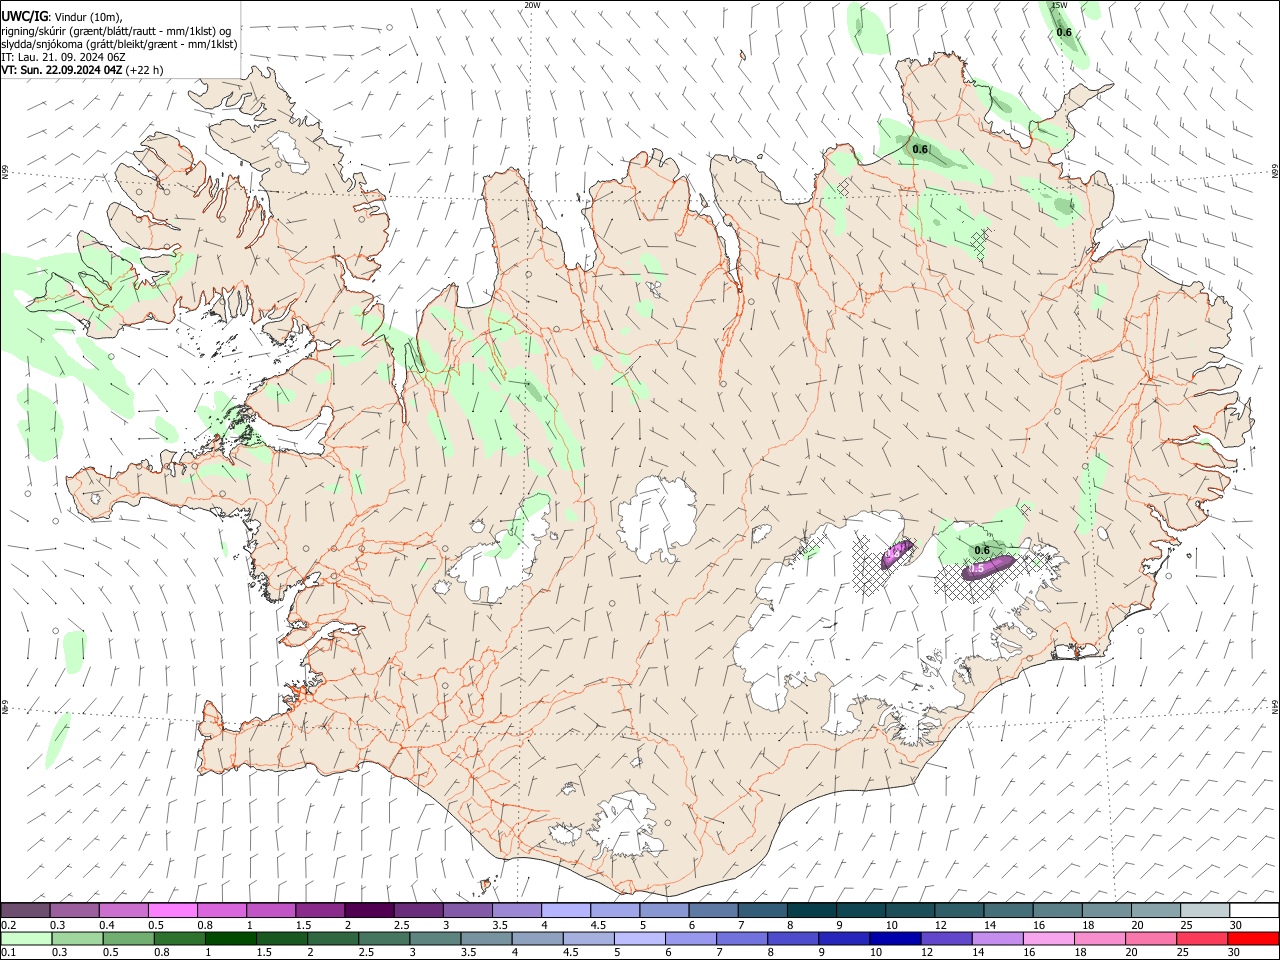Click the dark purple 1.5 snow patch on the glacier

989,567
